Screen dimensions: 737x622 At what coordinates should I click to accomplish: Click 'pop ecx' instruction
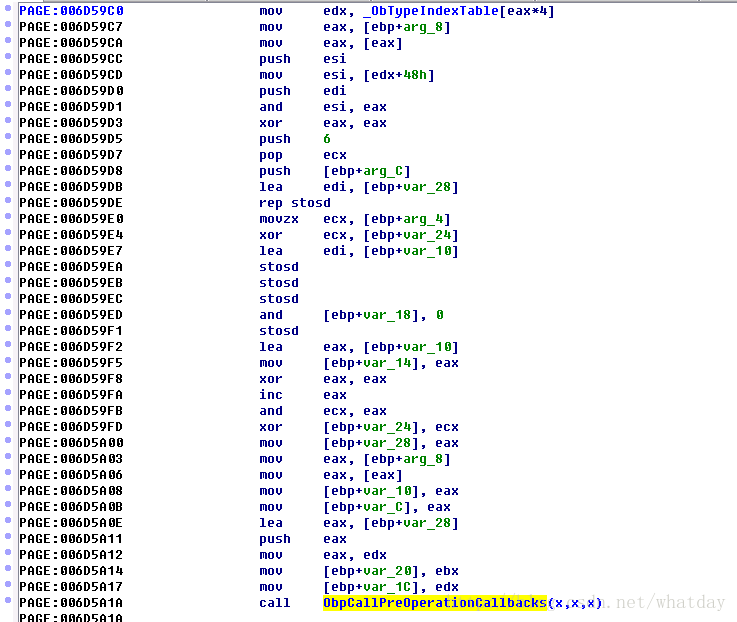[x=303, y=155]
